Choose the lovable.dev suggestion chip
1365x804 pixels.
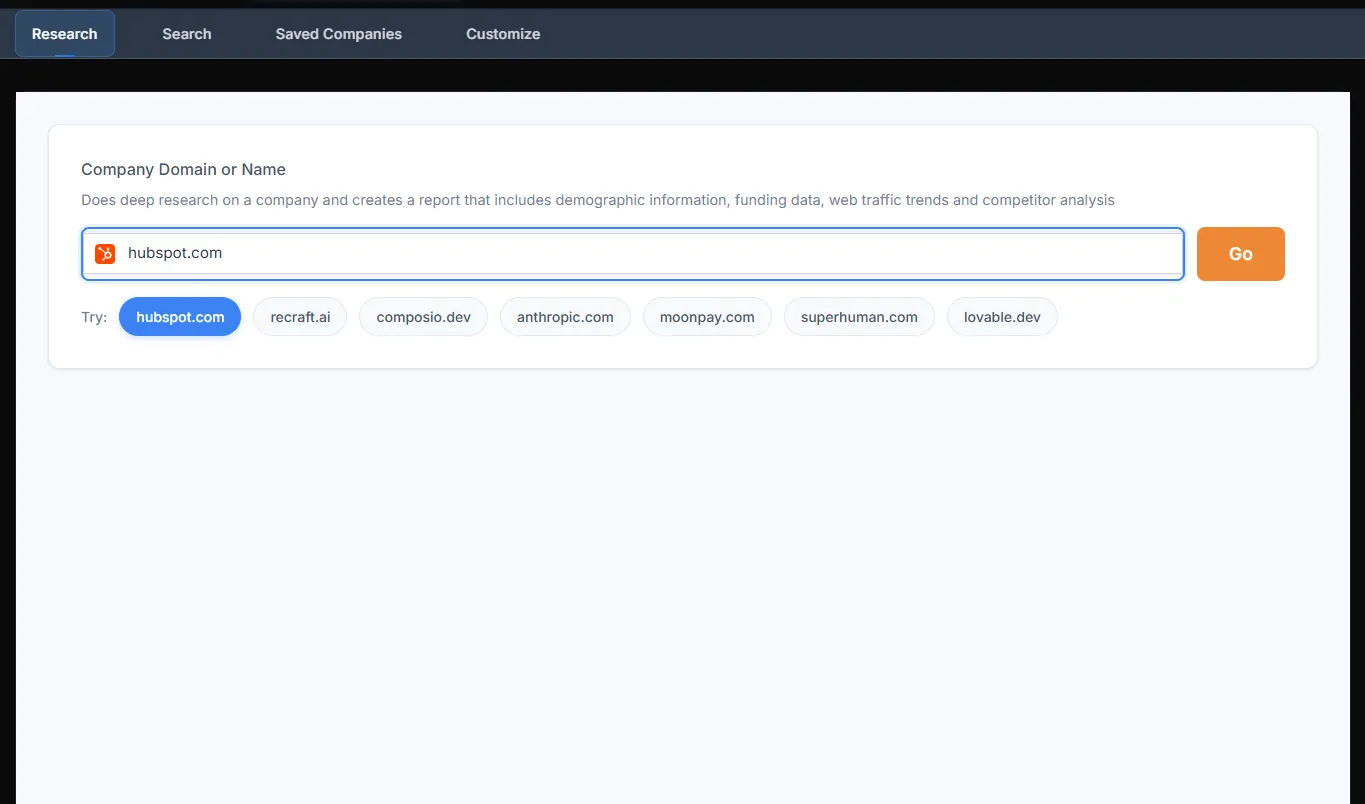click(1002, 317)
